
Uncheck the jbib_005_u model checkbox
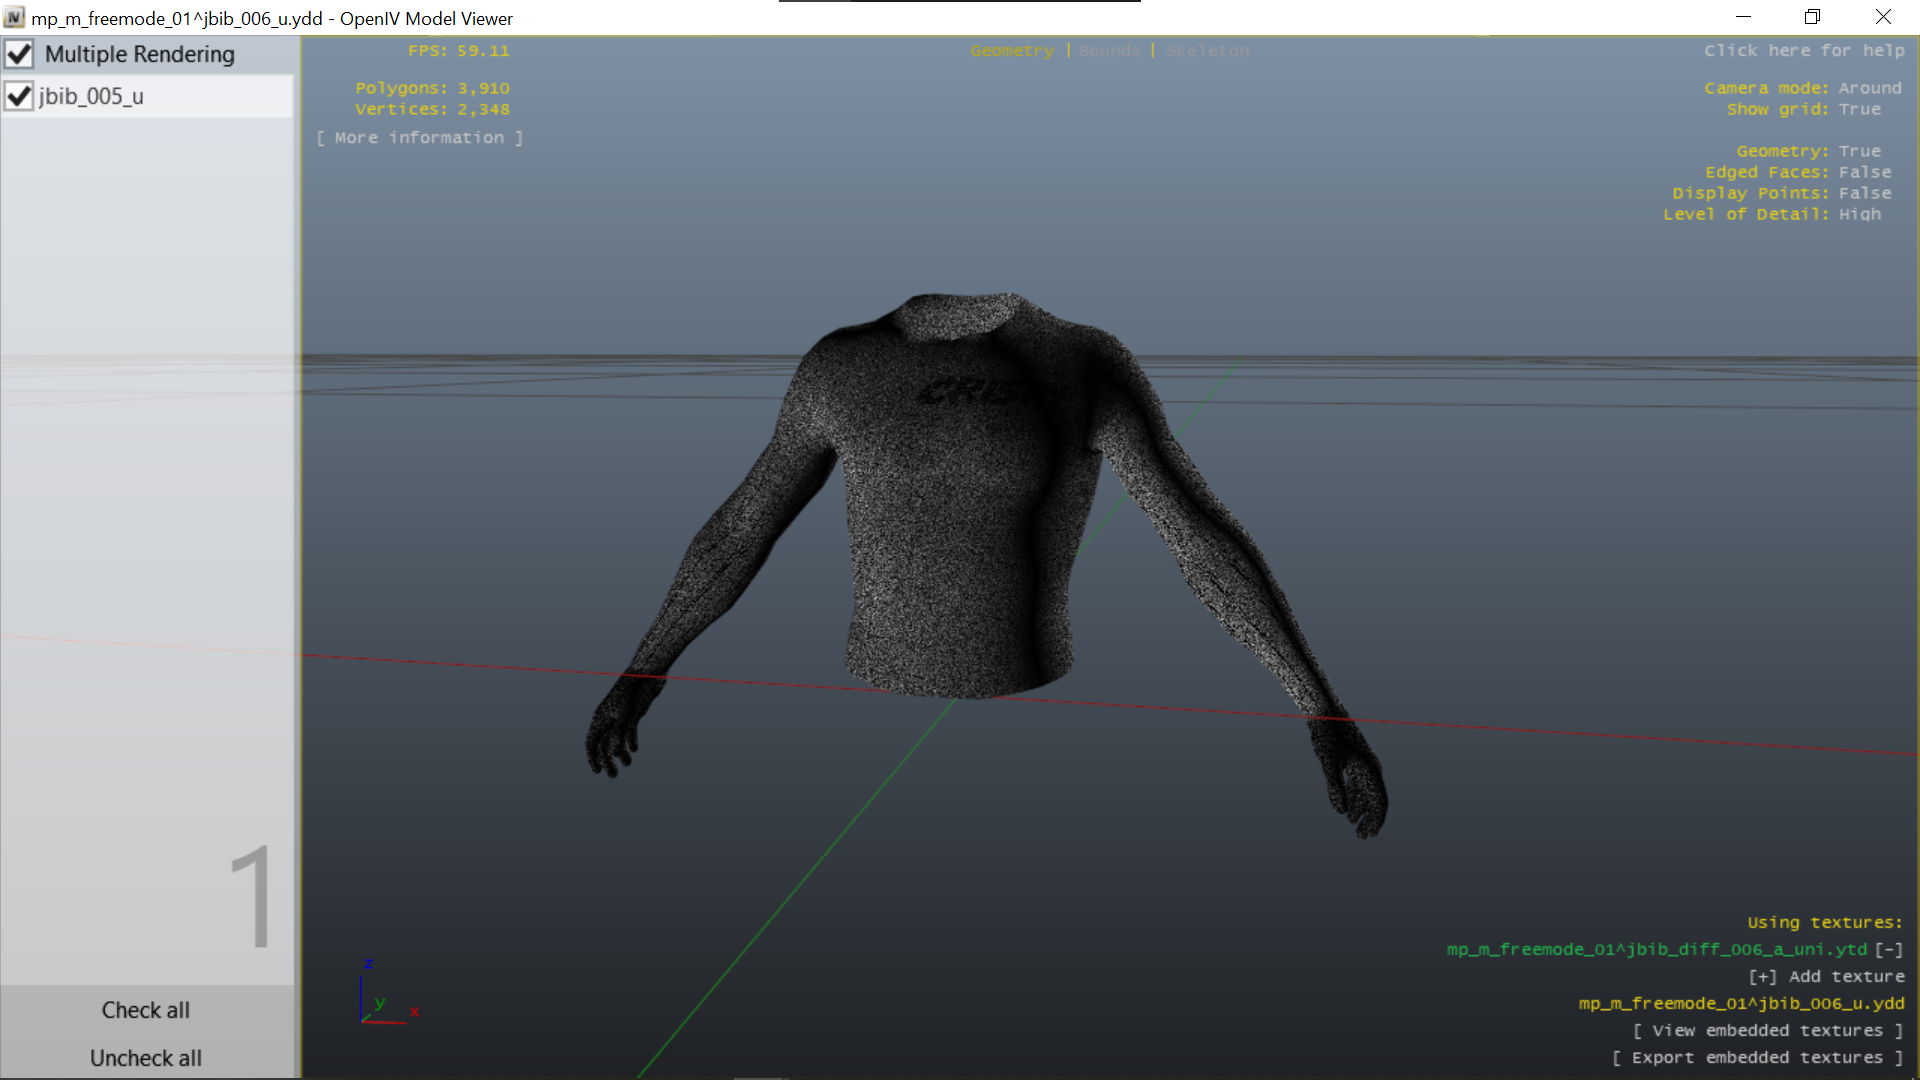[x=19, y=96]
